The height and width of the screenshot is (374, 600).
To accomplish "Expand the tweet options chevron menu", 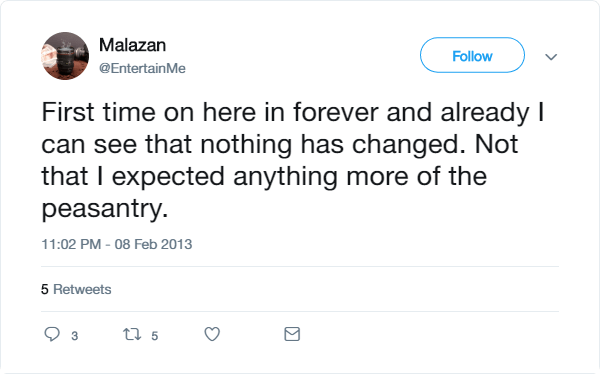I will 551,57.
